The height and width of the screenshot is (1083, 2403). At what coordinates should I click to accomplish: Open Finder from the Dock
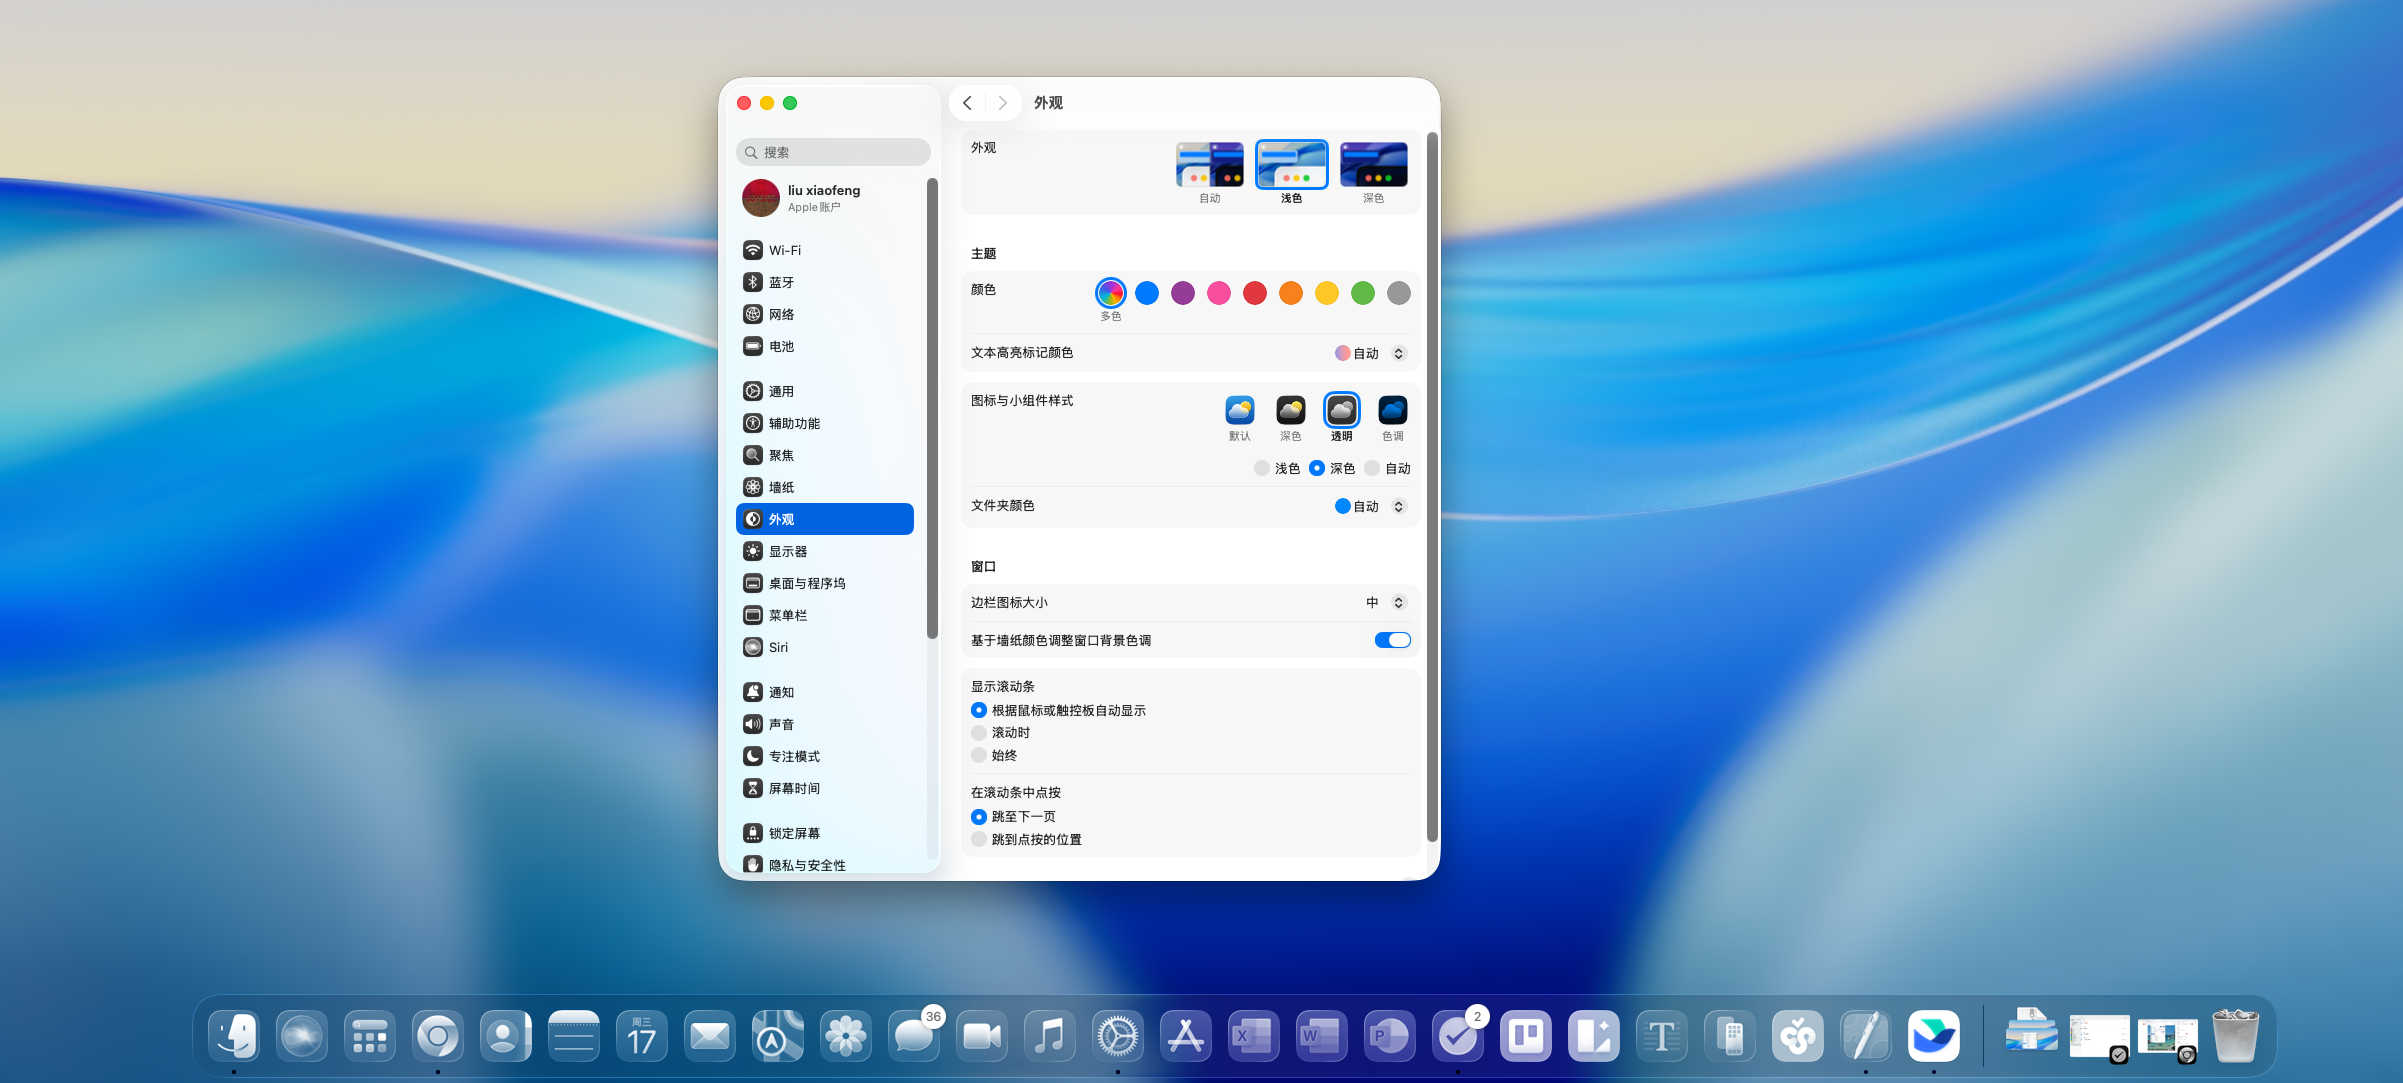click(x=234, y=1036)
